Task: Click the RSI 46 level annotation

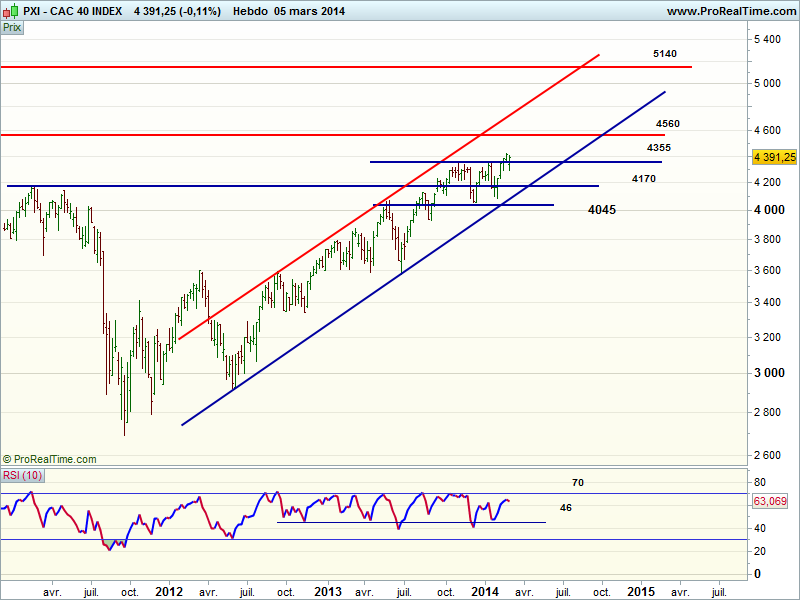Action: coord(565,507)
